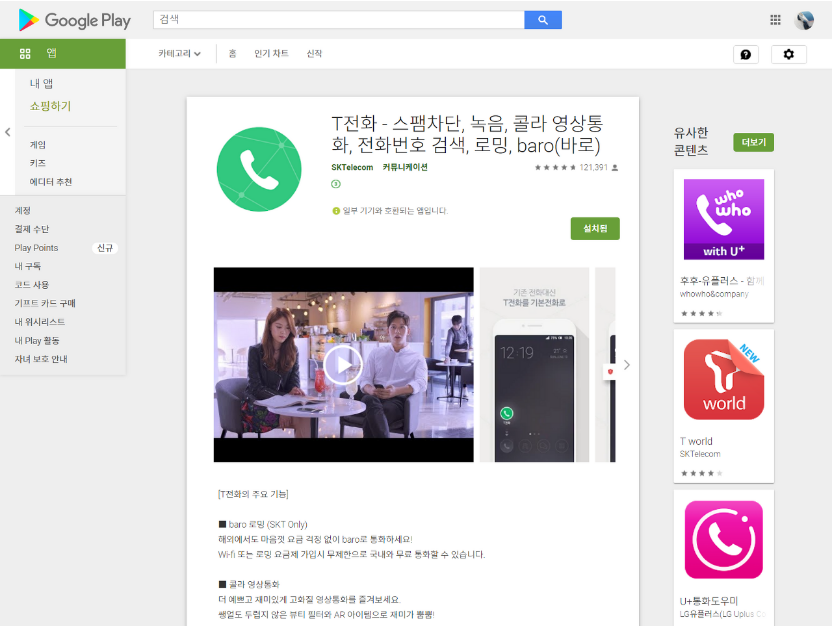Show next screenshots with right arrow

point(627,365)
